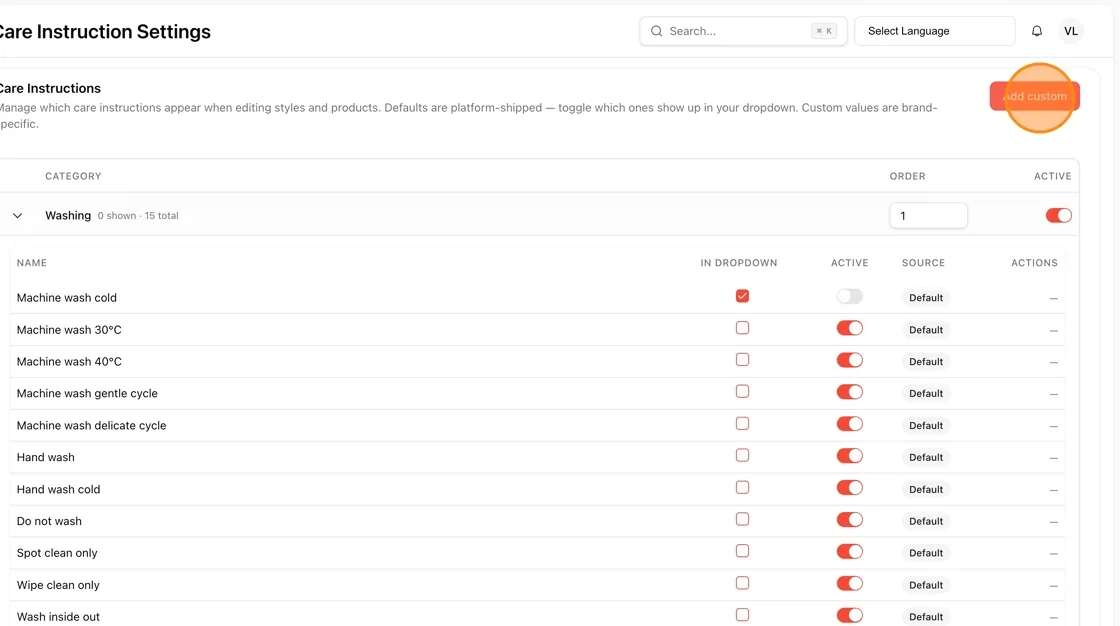The image size is (1120, 626).
Task: Disable active switch for Machine wash delicate cycle
Action: coord(849,424)
